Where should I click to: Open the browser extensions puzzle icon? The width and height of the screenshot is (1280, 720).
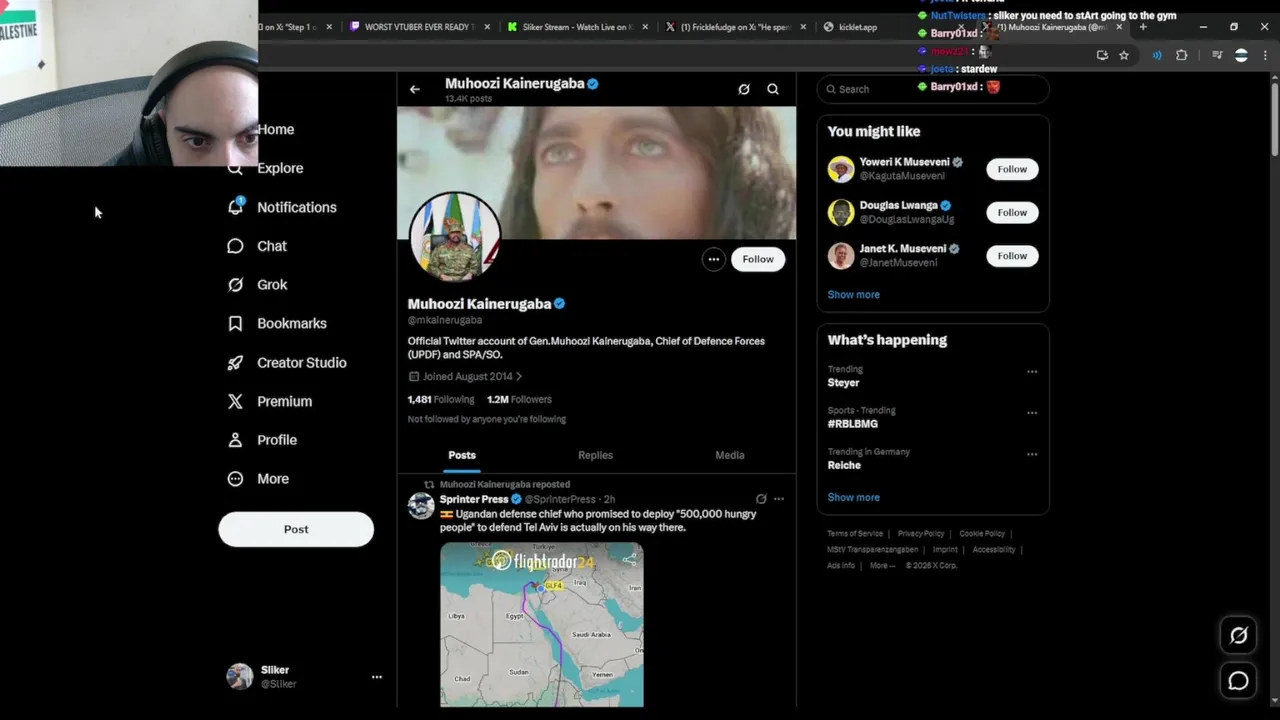(x=1181, y=55)
